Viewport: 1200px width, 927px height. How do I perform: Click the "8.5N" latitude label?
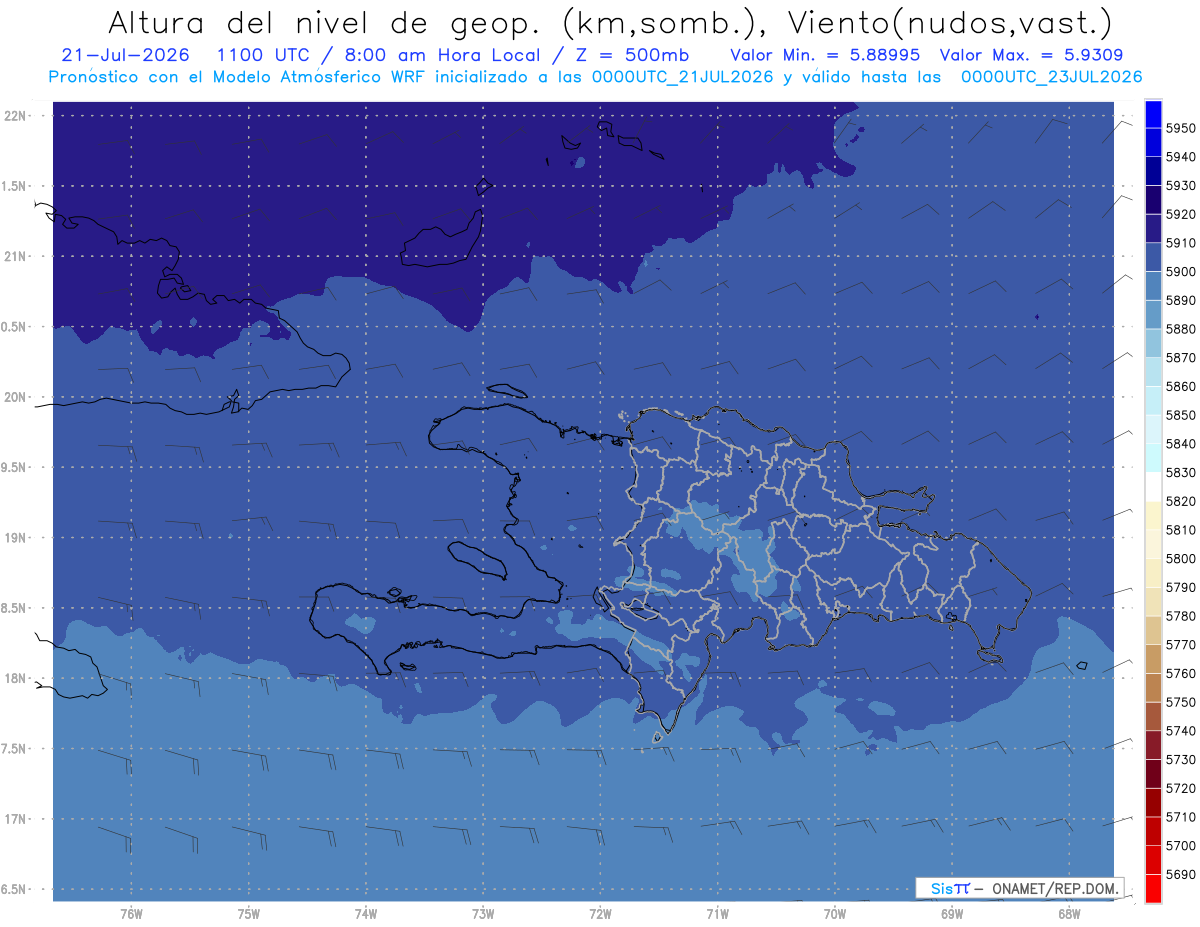(15, 608)
